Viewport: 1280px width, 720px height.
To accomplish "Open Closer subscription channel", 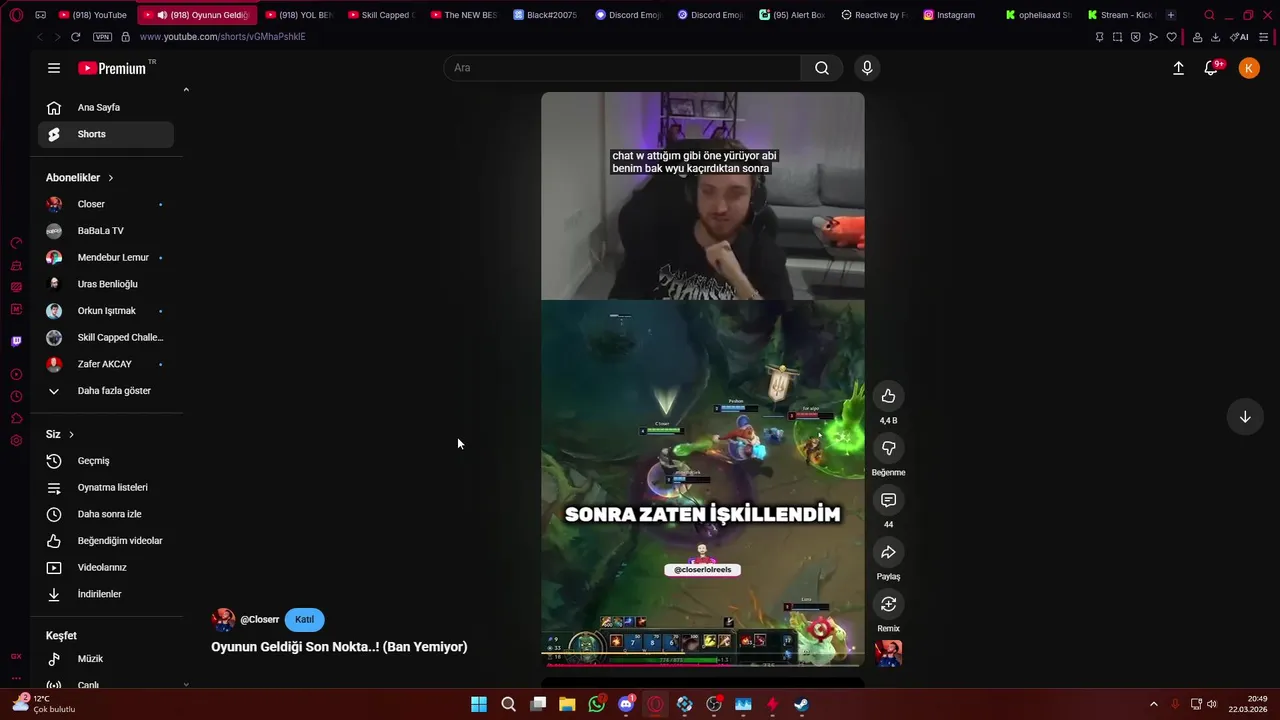I will 106,204.
